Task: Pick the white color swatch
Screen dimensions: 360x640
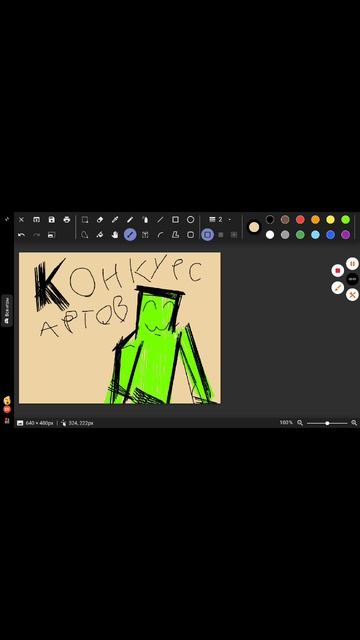Action: 270,235
